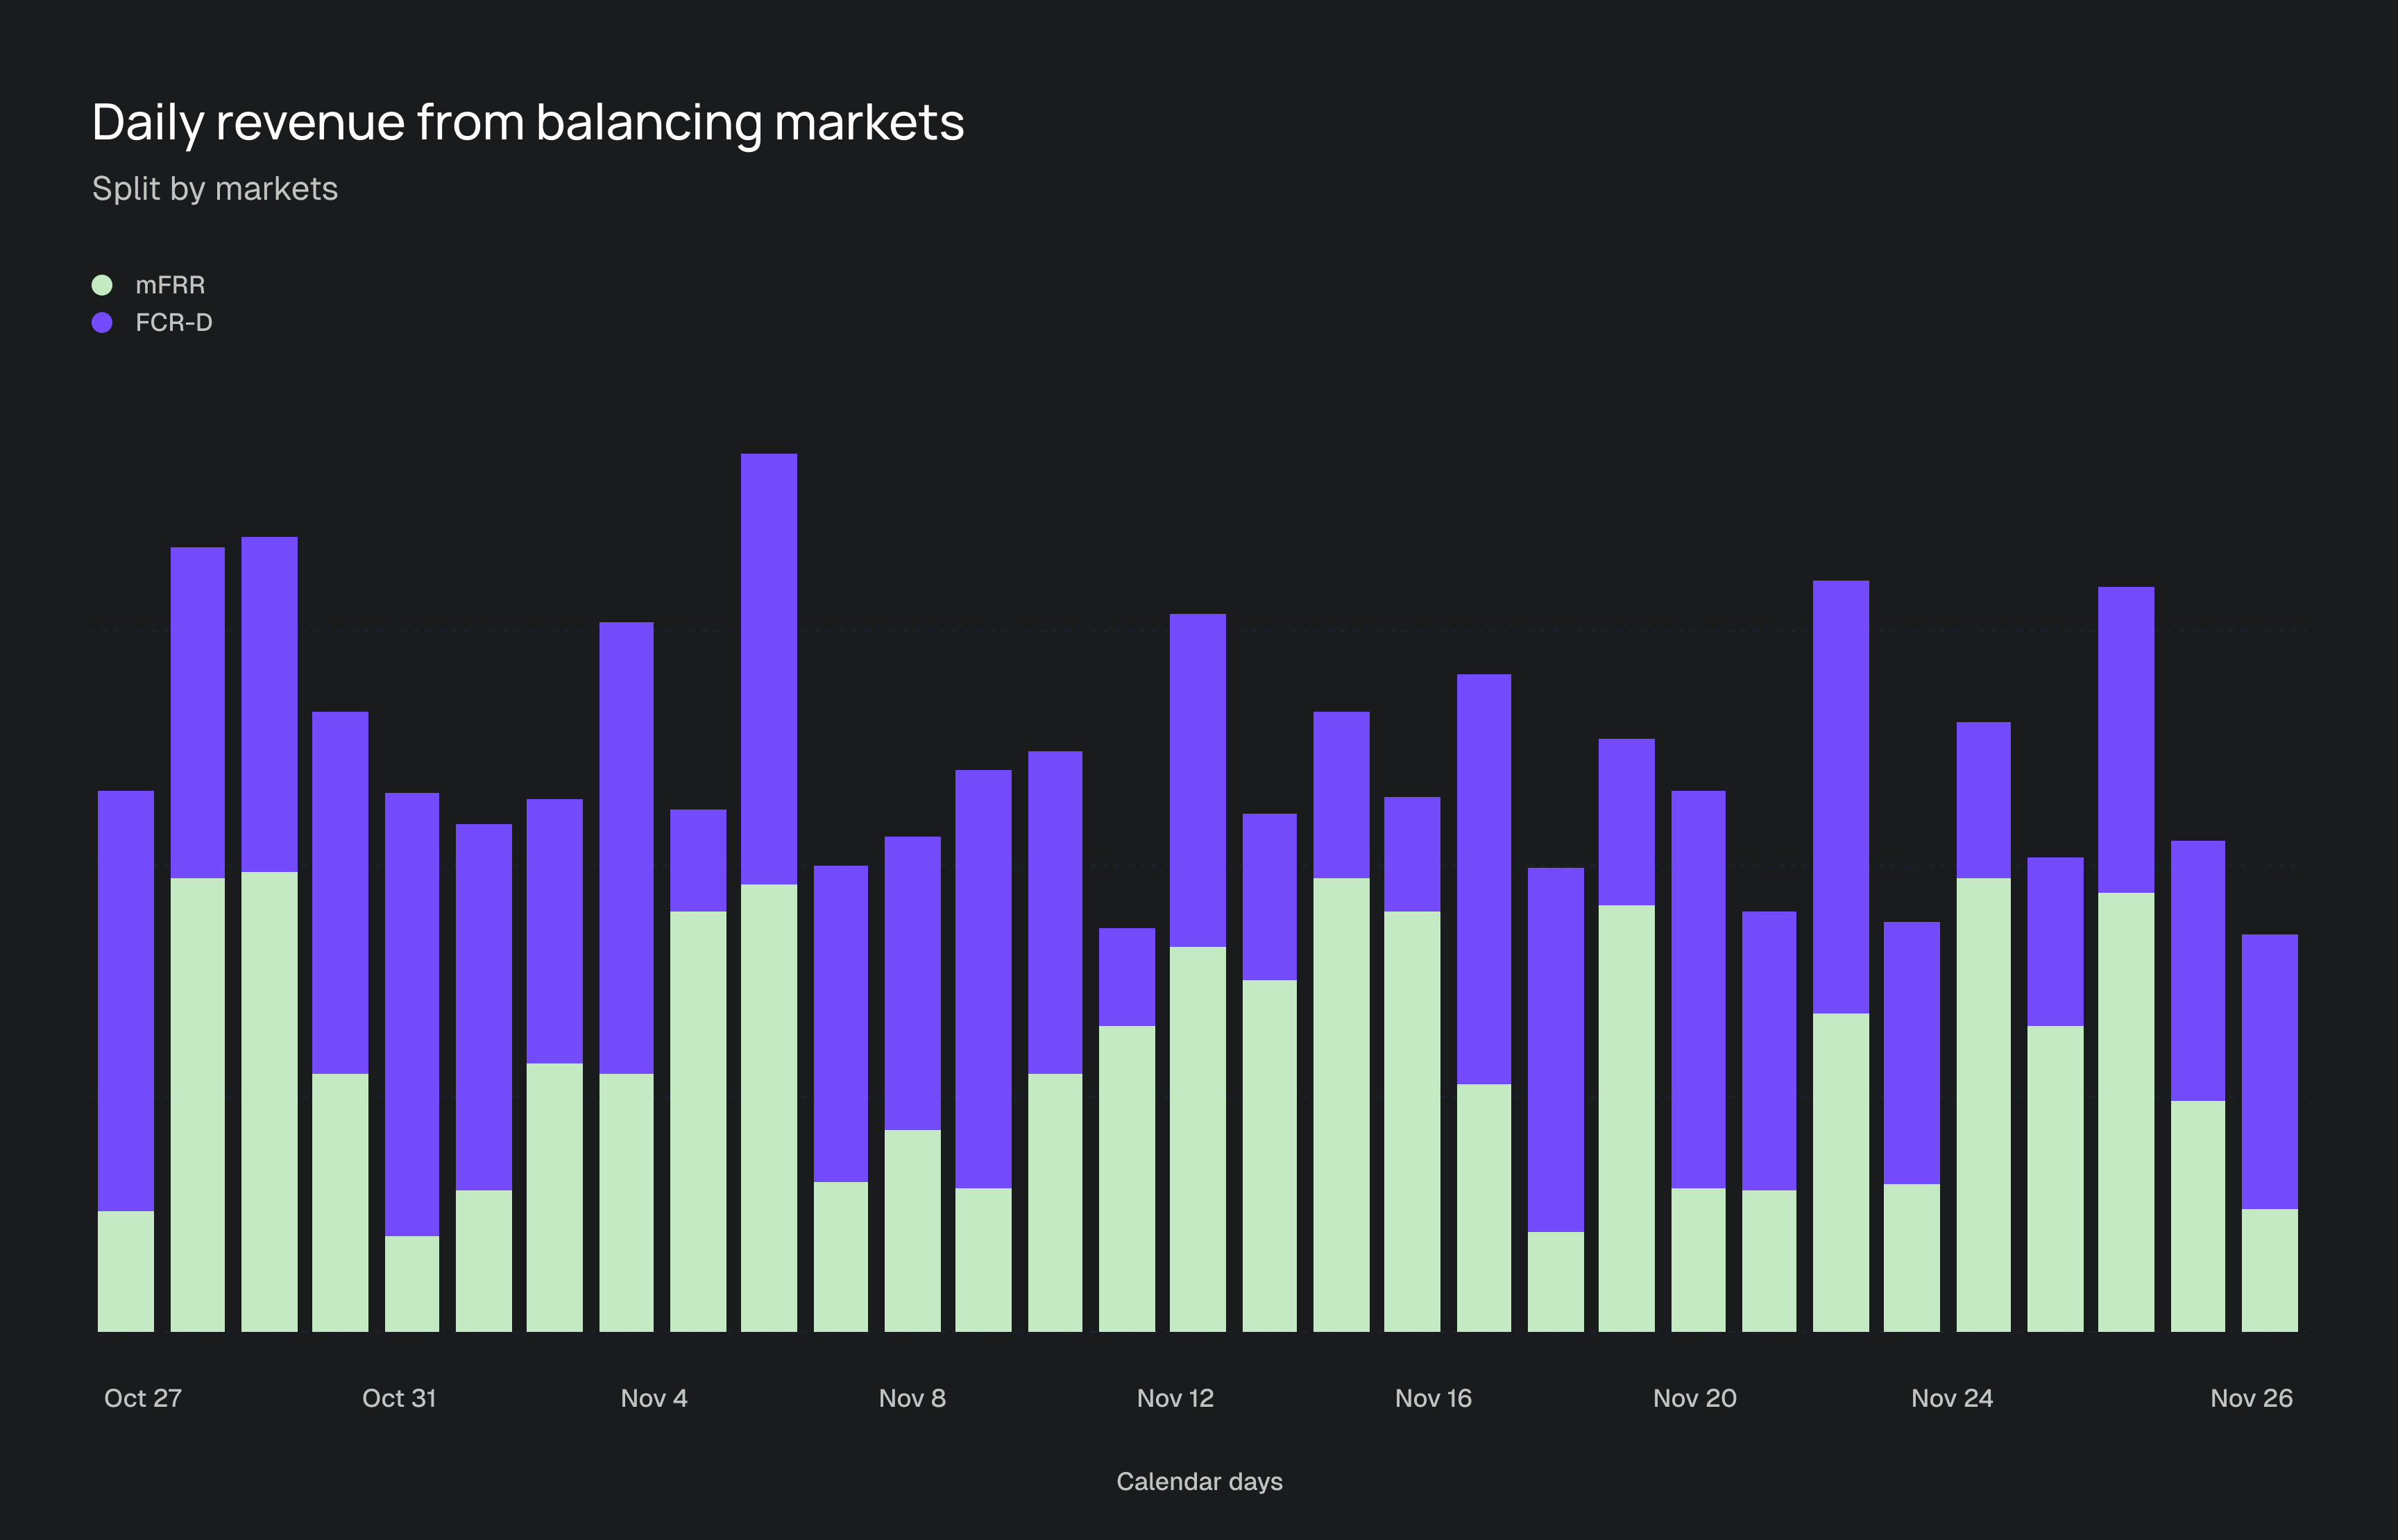This screenshot has width=2398, height=1540.
Task: Click the purple FCR-D segment of the Oct 27 bar
Action: (126, 1001)
